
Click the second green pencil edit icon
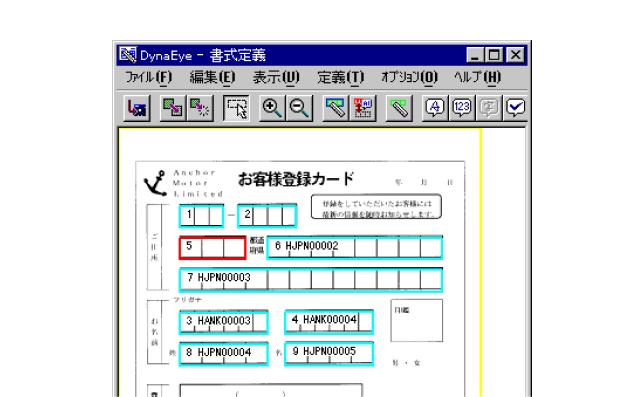(x=399, y=108)
